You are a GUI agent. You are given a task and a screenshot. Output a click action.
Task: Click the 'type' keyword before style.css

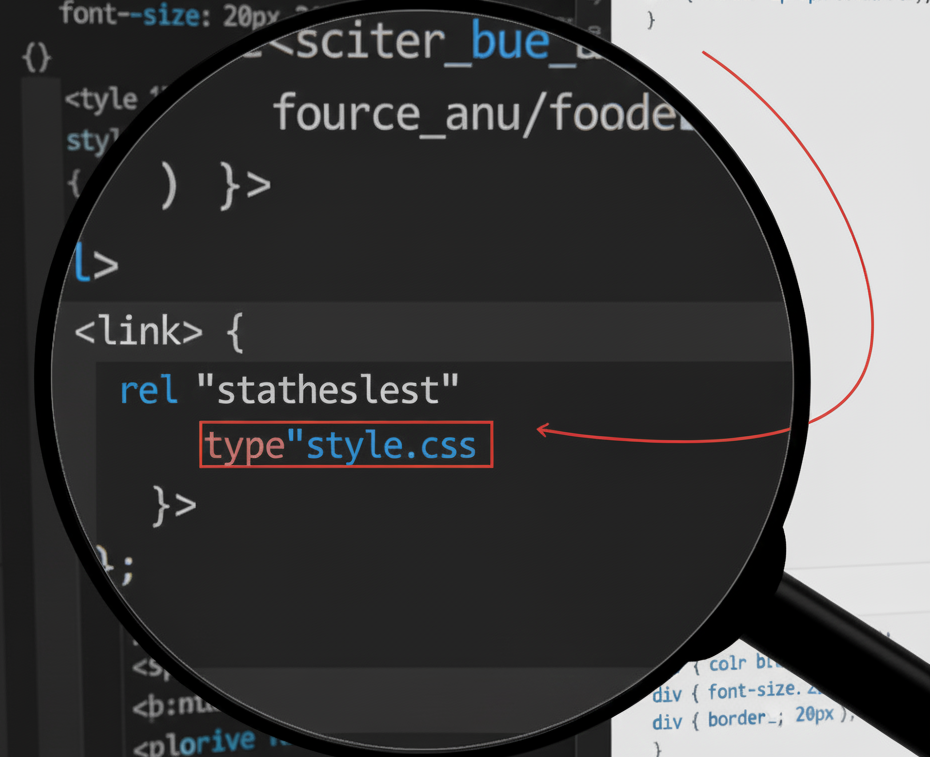point(245,446)
